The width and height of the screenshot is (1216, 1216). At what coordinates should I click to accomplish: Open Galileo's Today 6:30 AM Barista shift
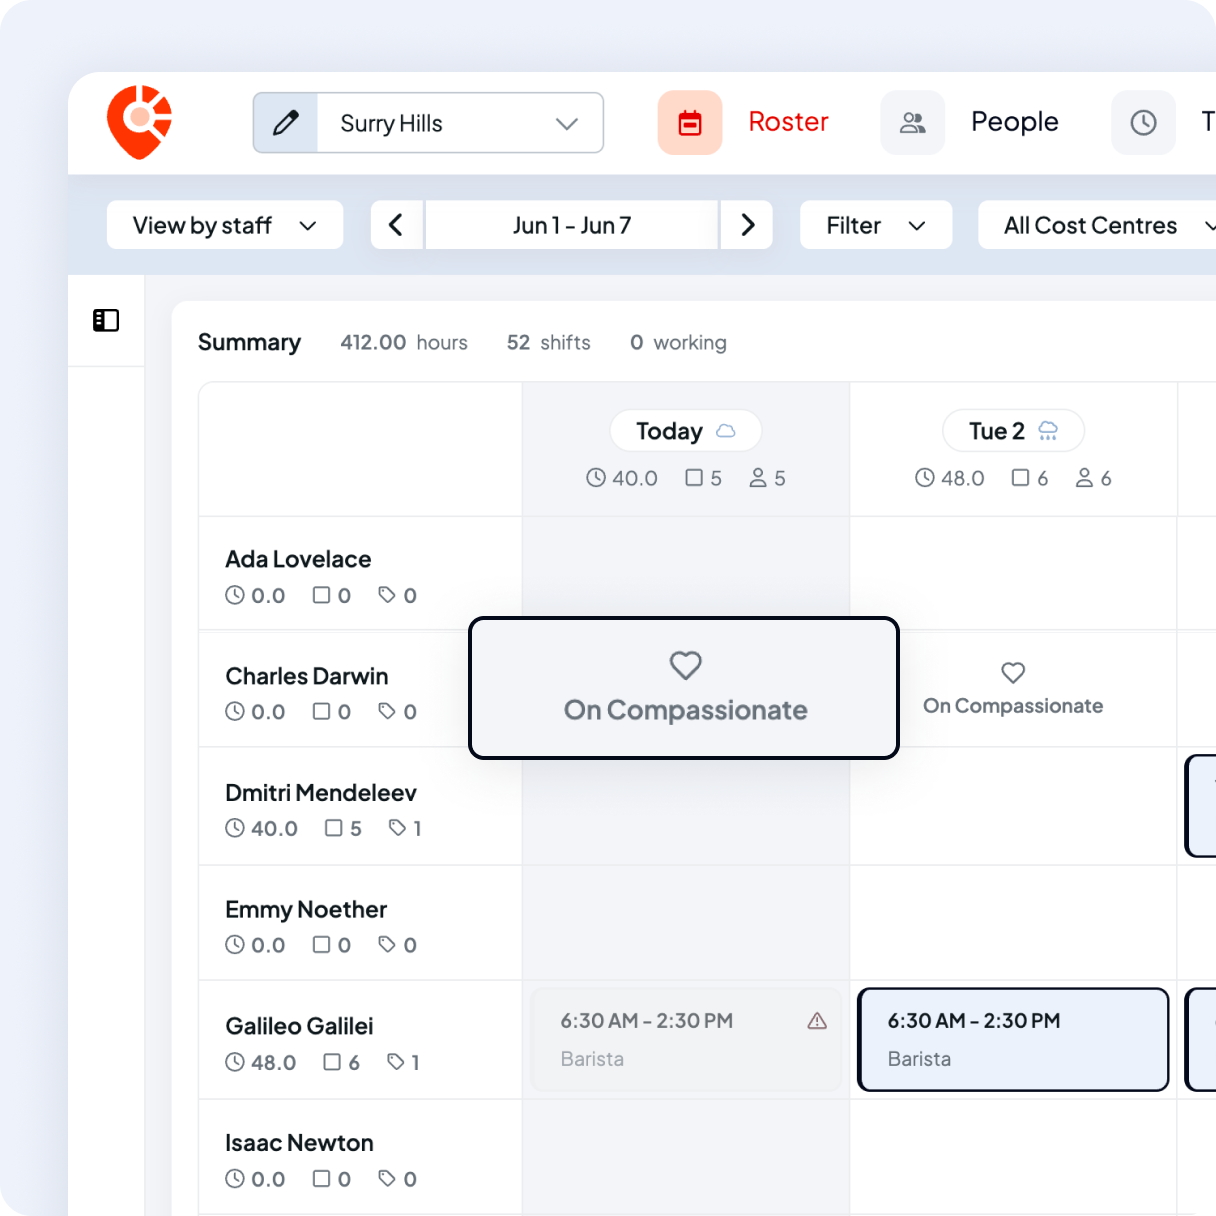[x=686, y=1040]
